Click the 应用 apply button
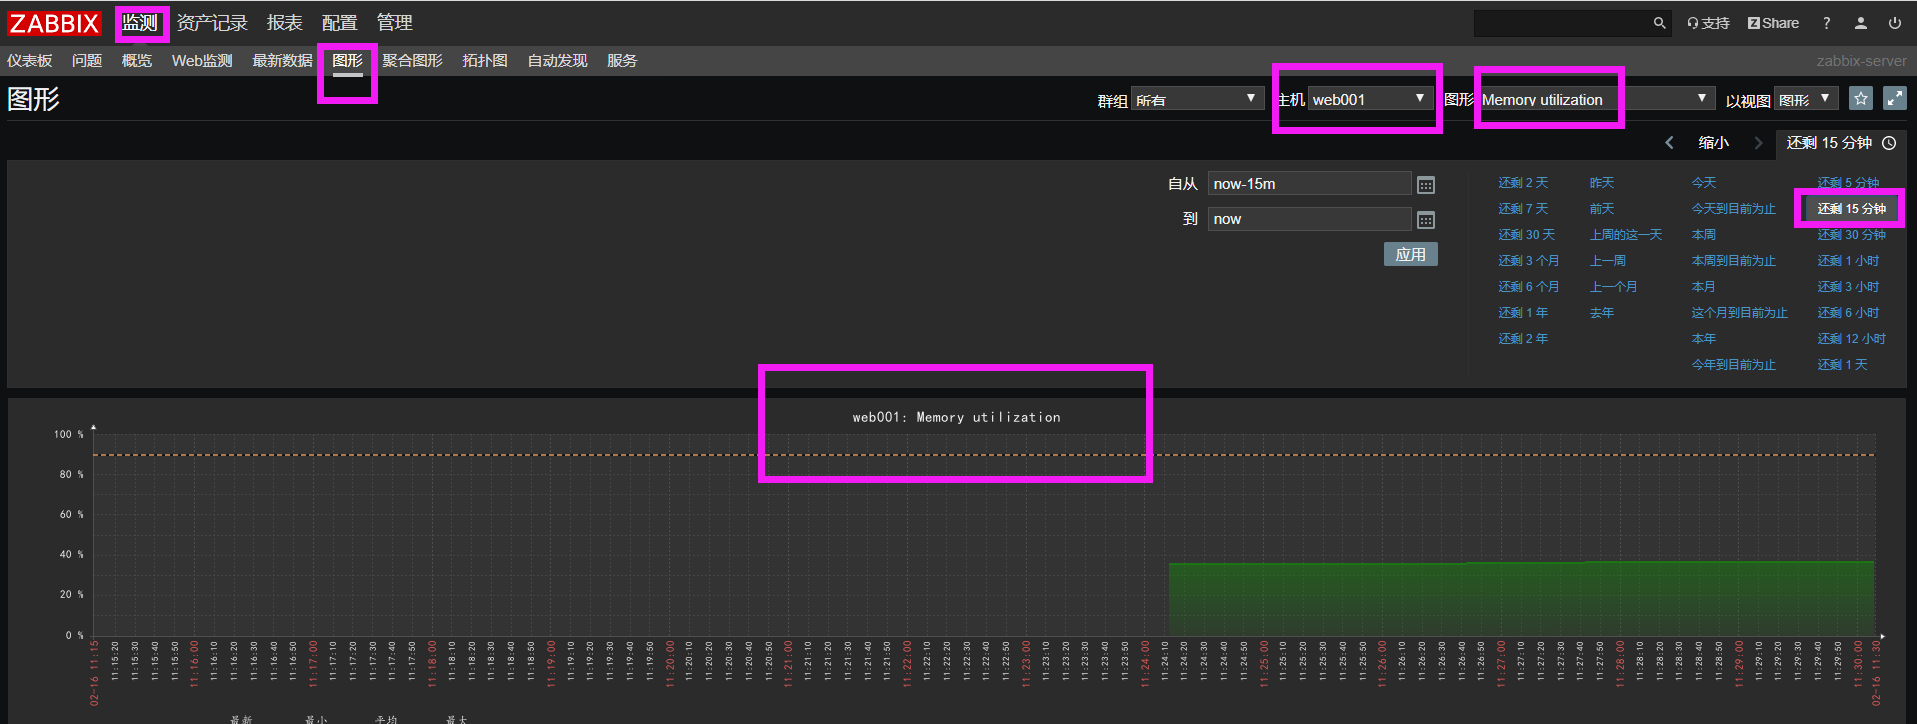 1411,254
